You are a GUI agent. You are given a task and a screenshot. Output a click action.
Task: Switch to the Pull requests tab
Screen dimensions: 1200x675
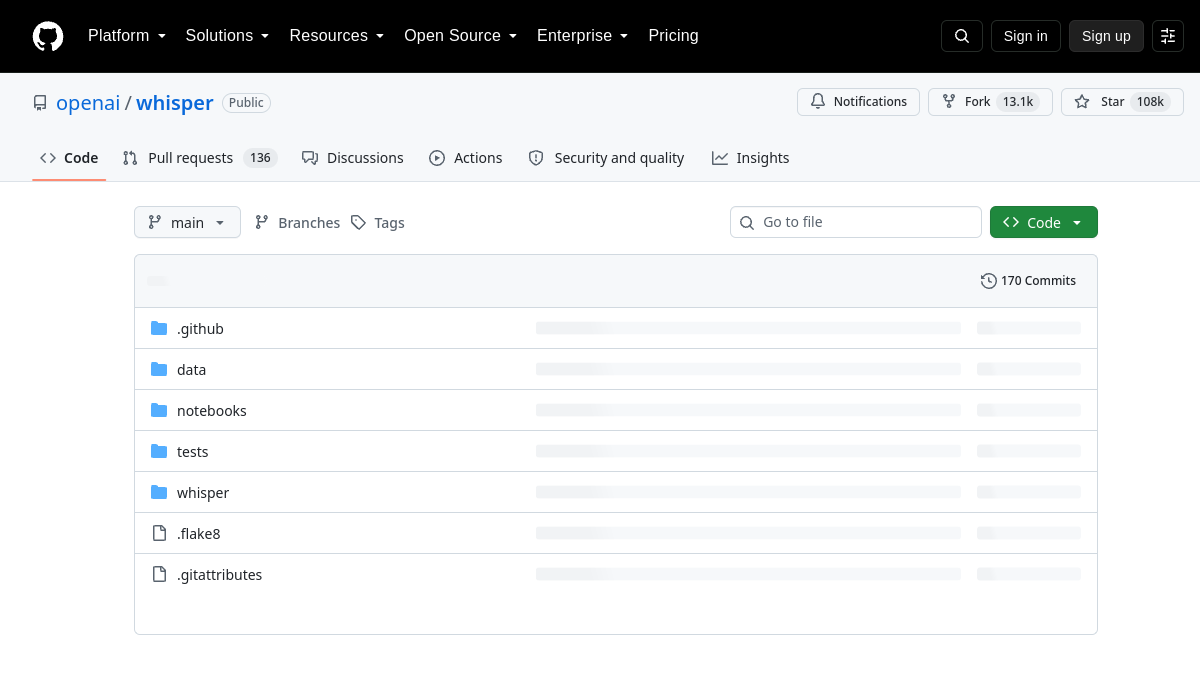click(199, 158)
